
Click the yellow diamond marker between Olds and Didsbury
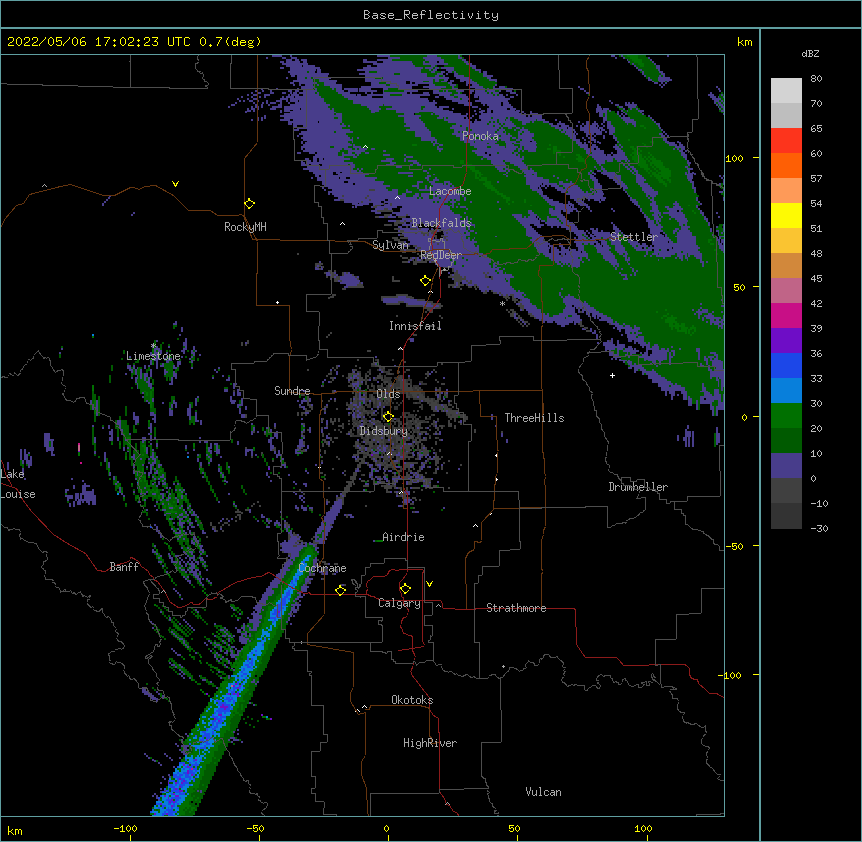tap(388, 417)
